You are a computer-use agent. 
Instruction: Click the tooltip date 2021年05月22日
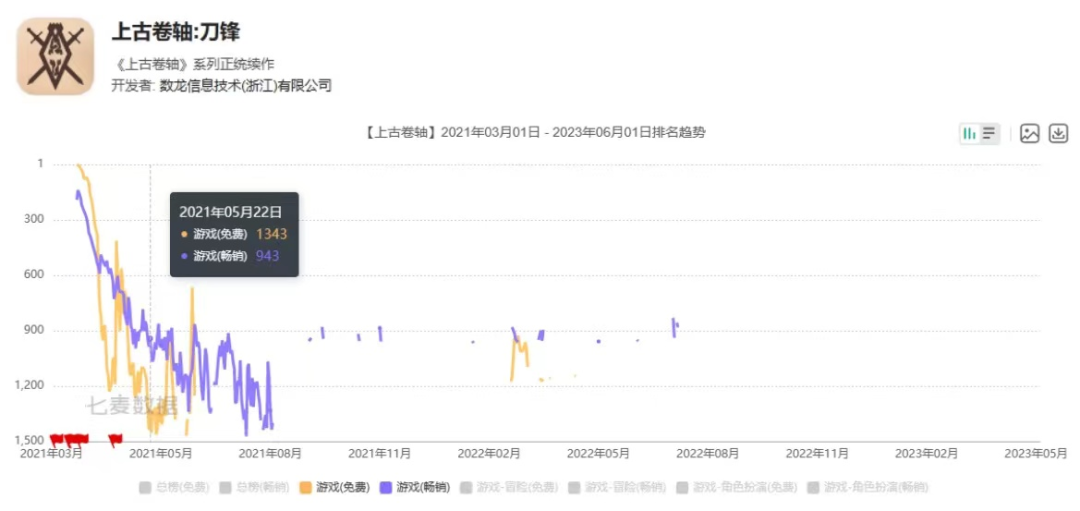tap(229, 212)
